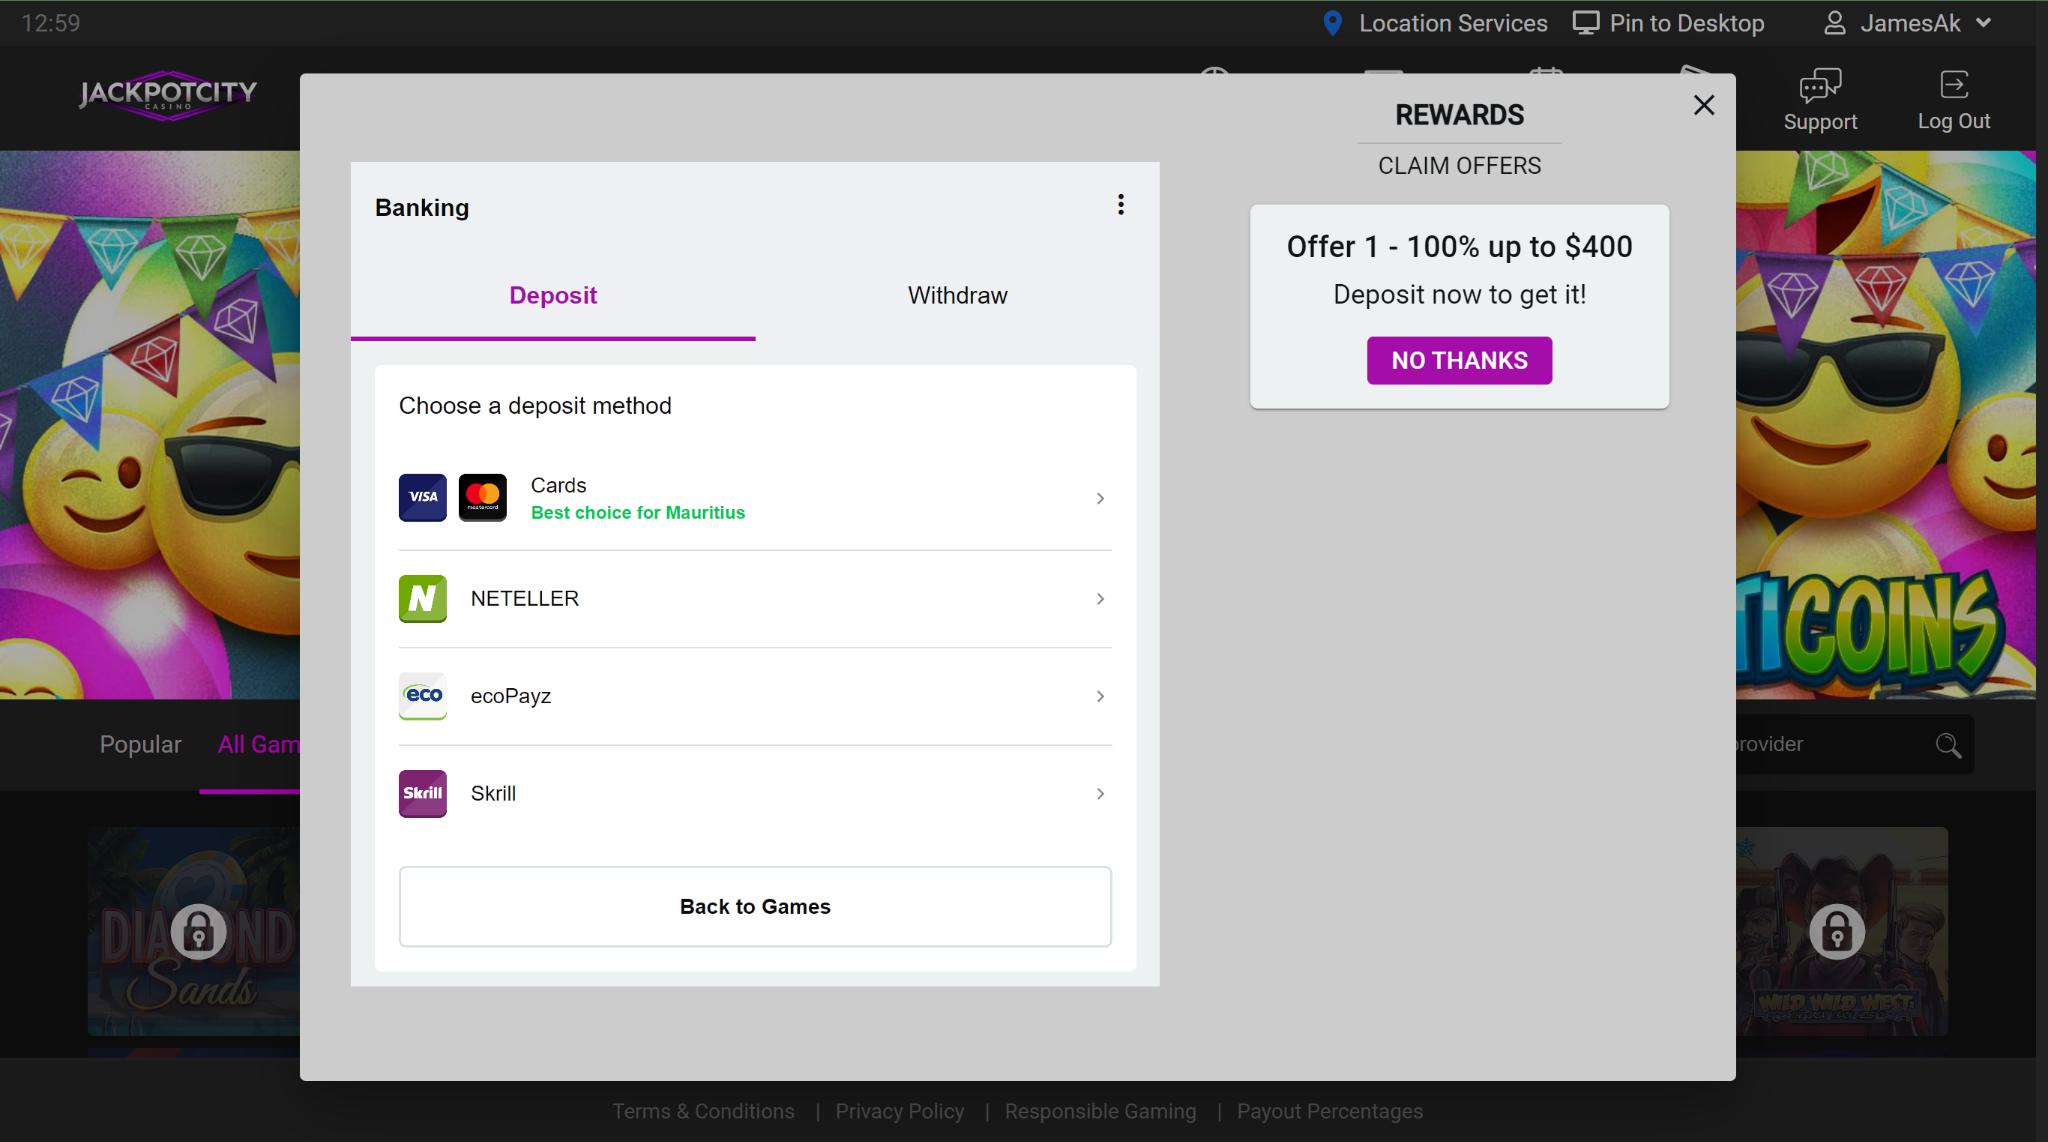Screen dimensions: 2048x1142
Task: Click the search magnifier icon
Action: click(1948, 745)
